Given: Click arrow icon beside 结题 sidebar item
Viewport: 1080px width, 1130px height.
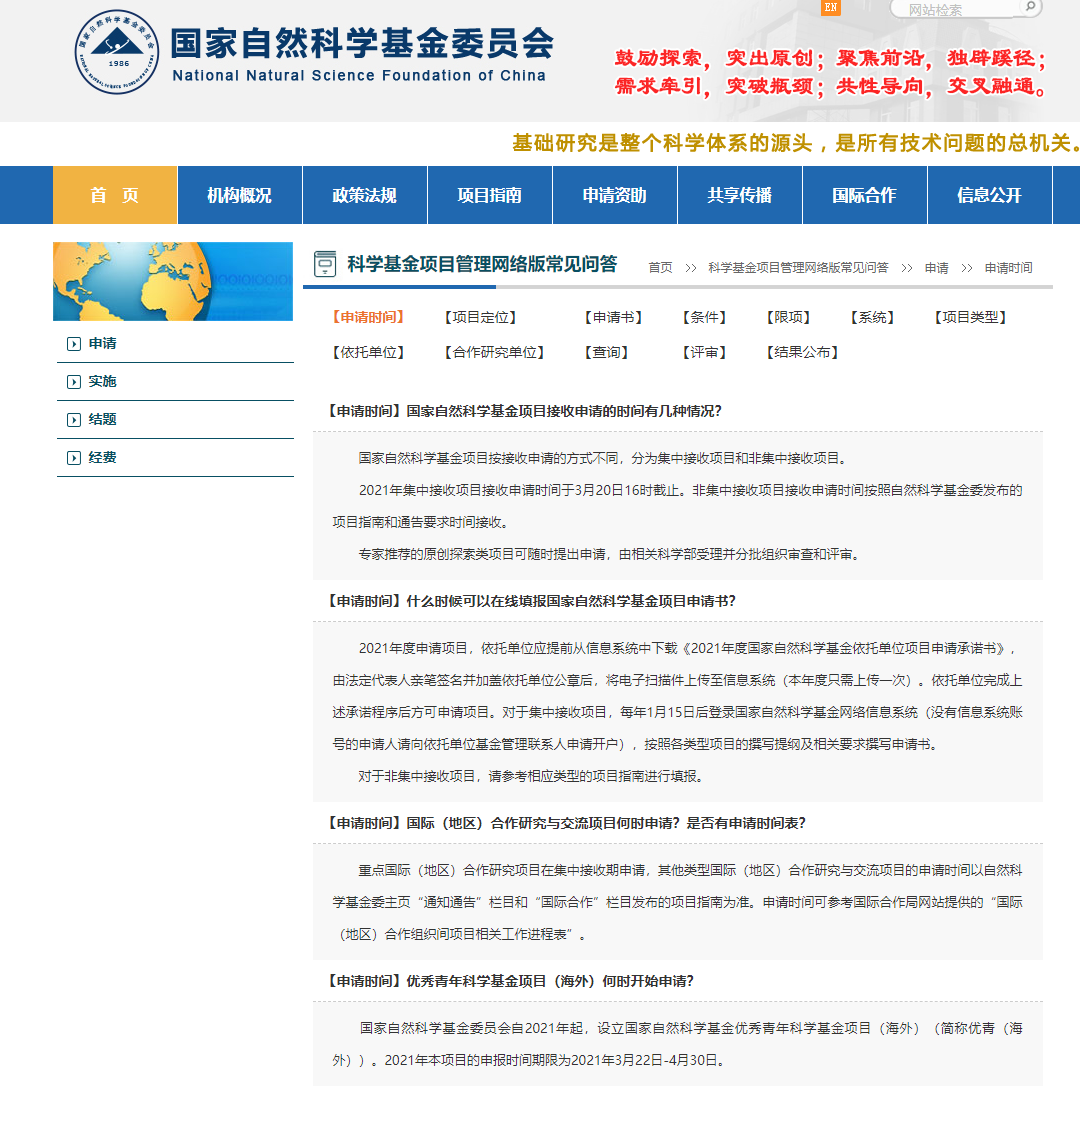Looking at the screenshot, I should tap(73, 420).
